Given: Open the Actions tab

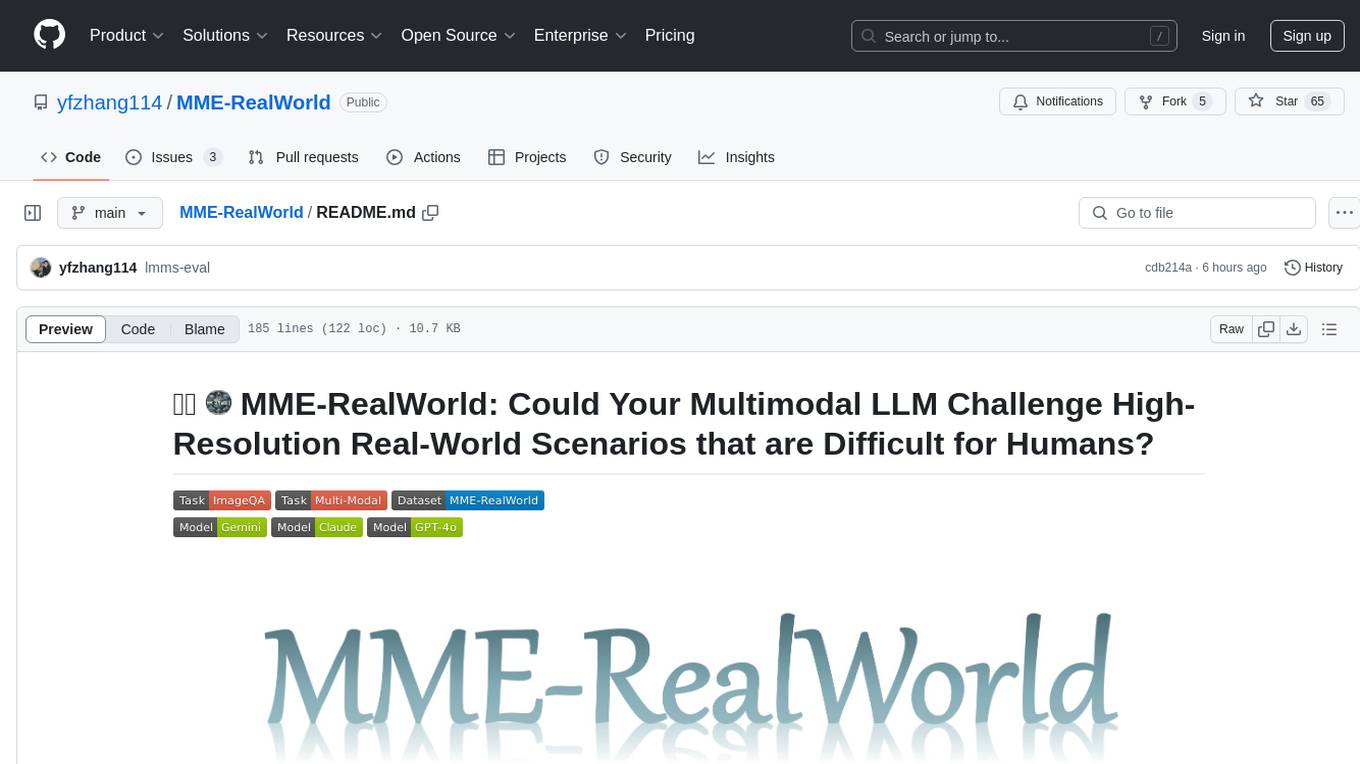Looking at the screenshot, I should (x=423, y=157).
